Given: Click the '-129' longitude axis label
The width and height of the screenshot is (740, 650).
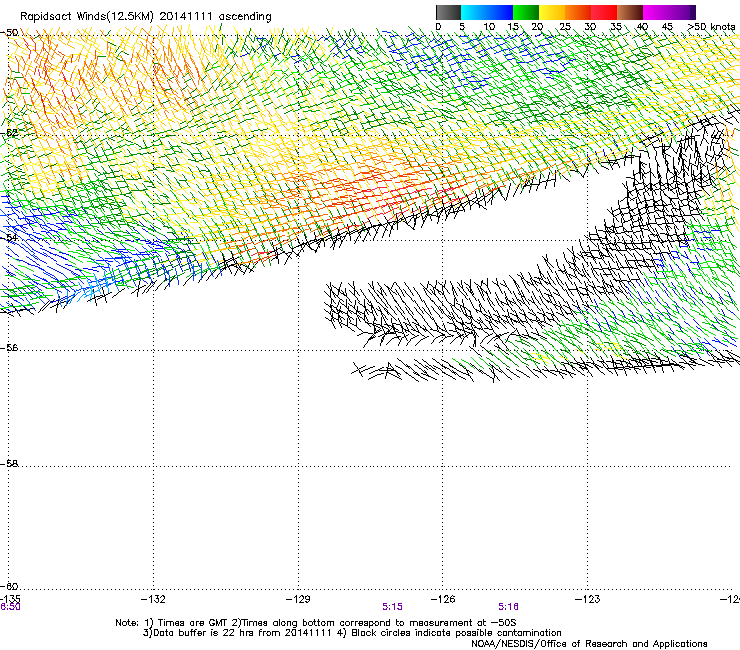Looking at the screenshot, I should tap(298, 599).
